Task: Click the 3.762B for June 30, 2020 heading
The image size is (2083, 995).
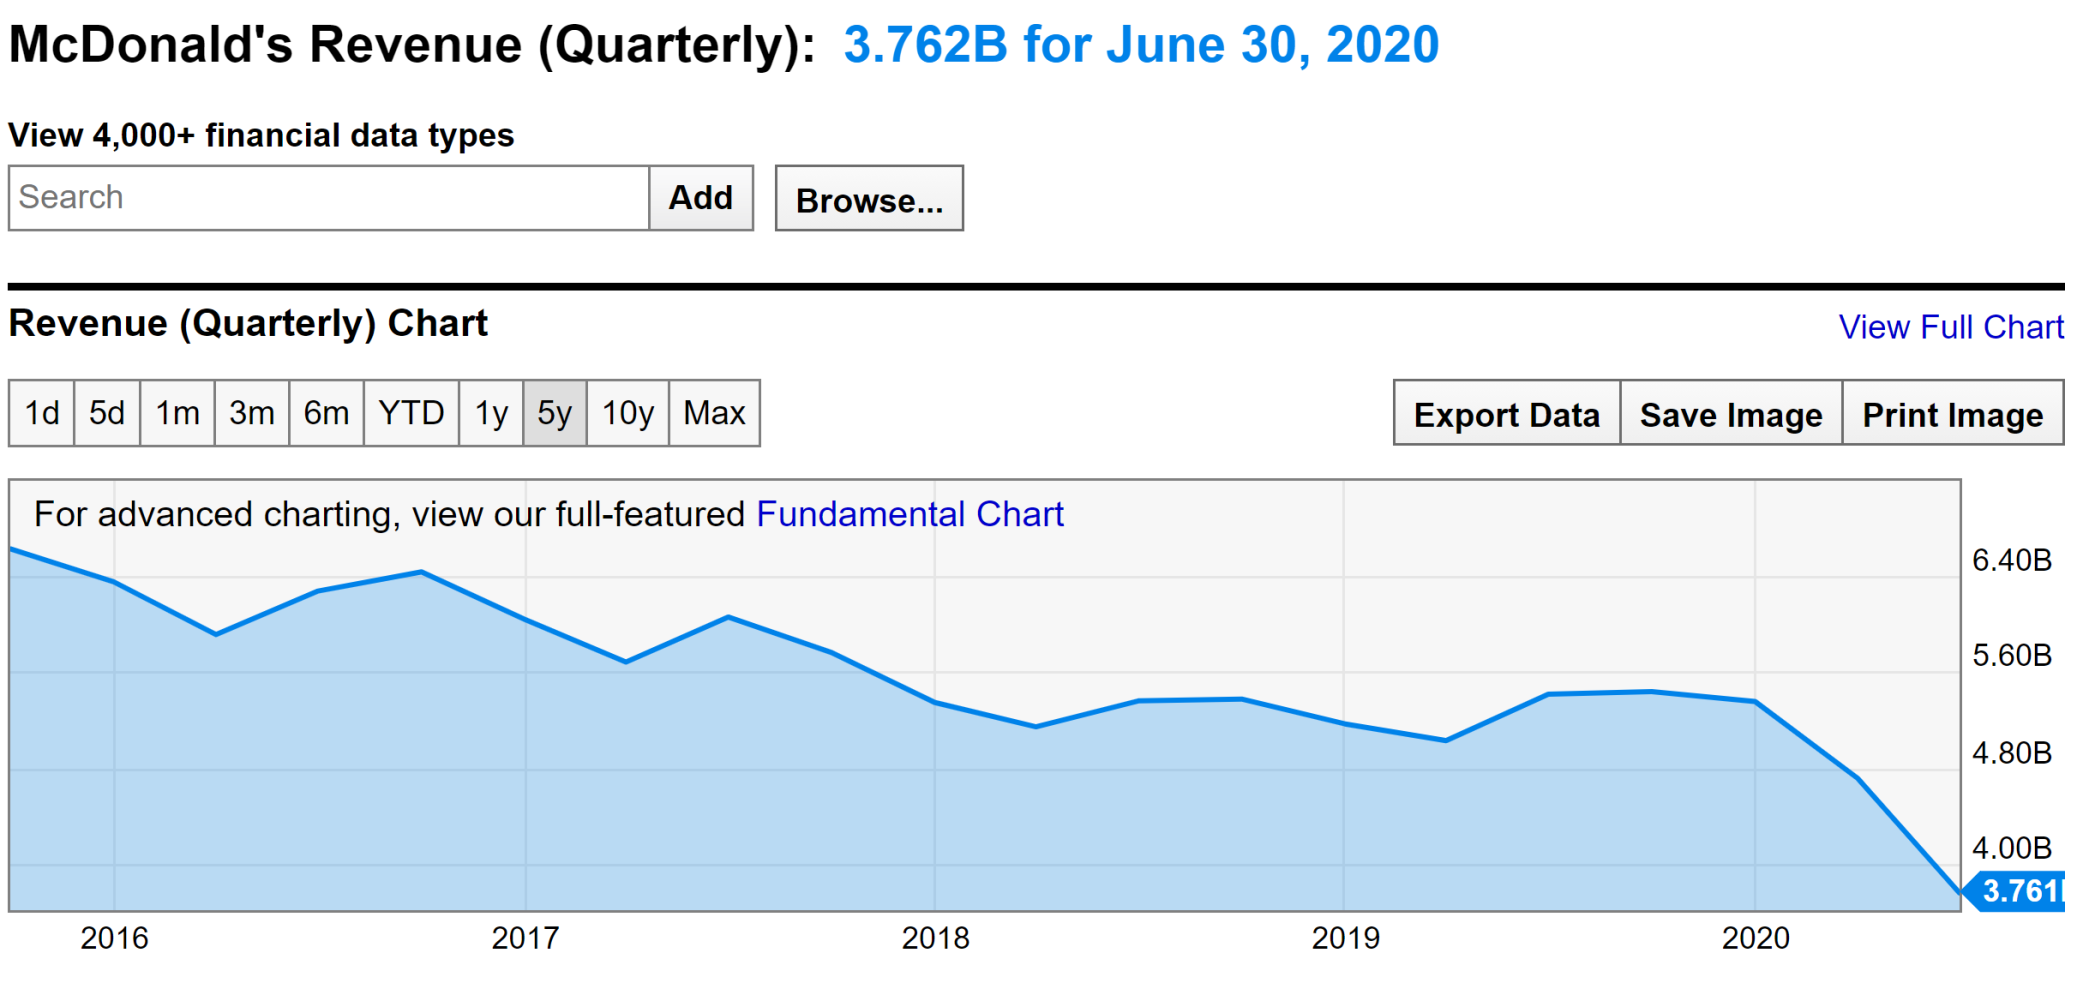Action: tap(1141, 45)
